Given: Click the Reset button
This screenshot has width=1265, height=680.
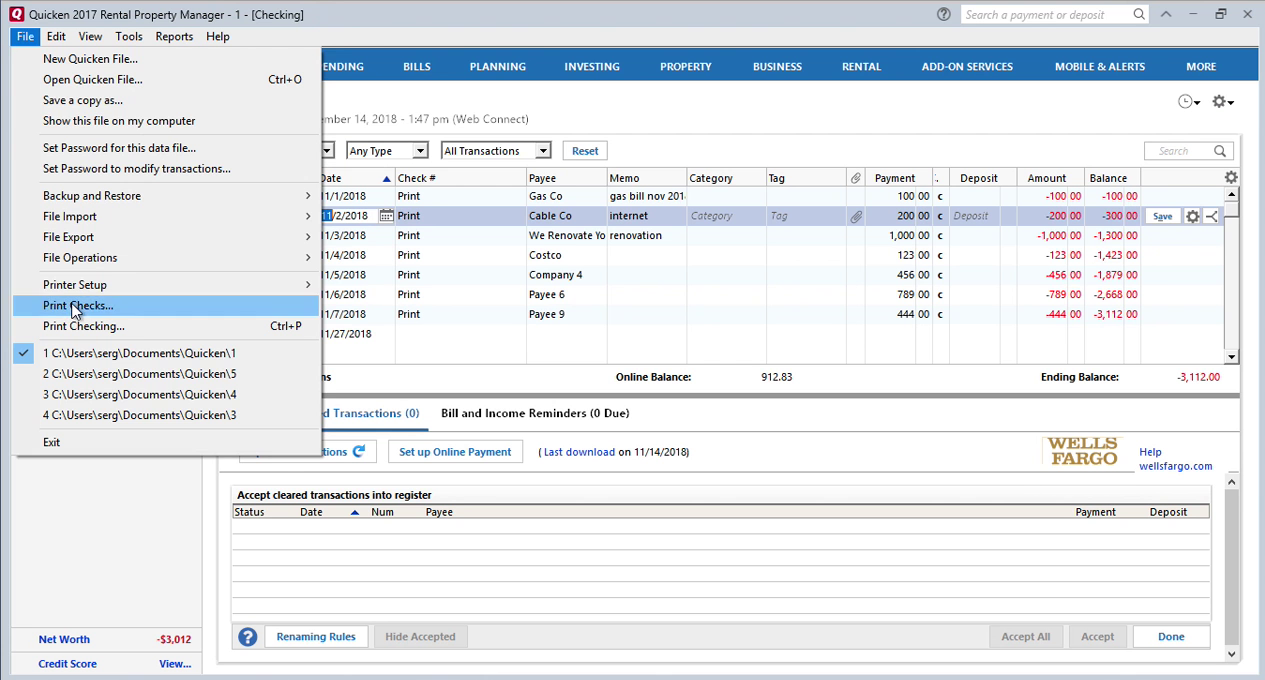Looking at the screenshot, I should point(584,150).
